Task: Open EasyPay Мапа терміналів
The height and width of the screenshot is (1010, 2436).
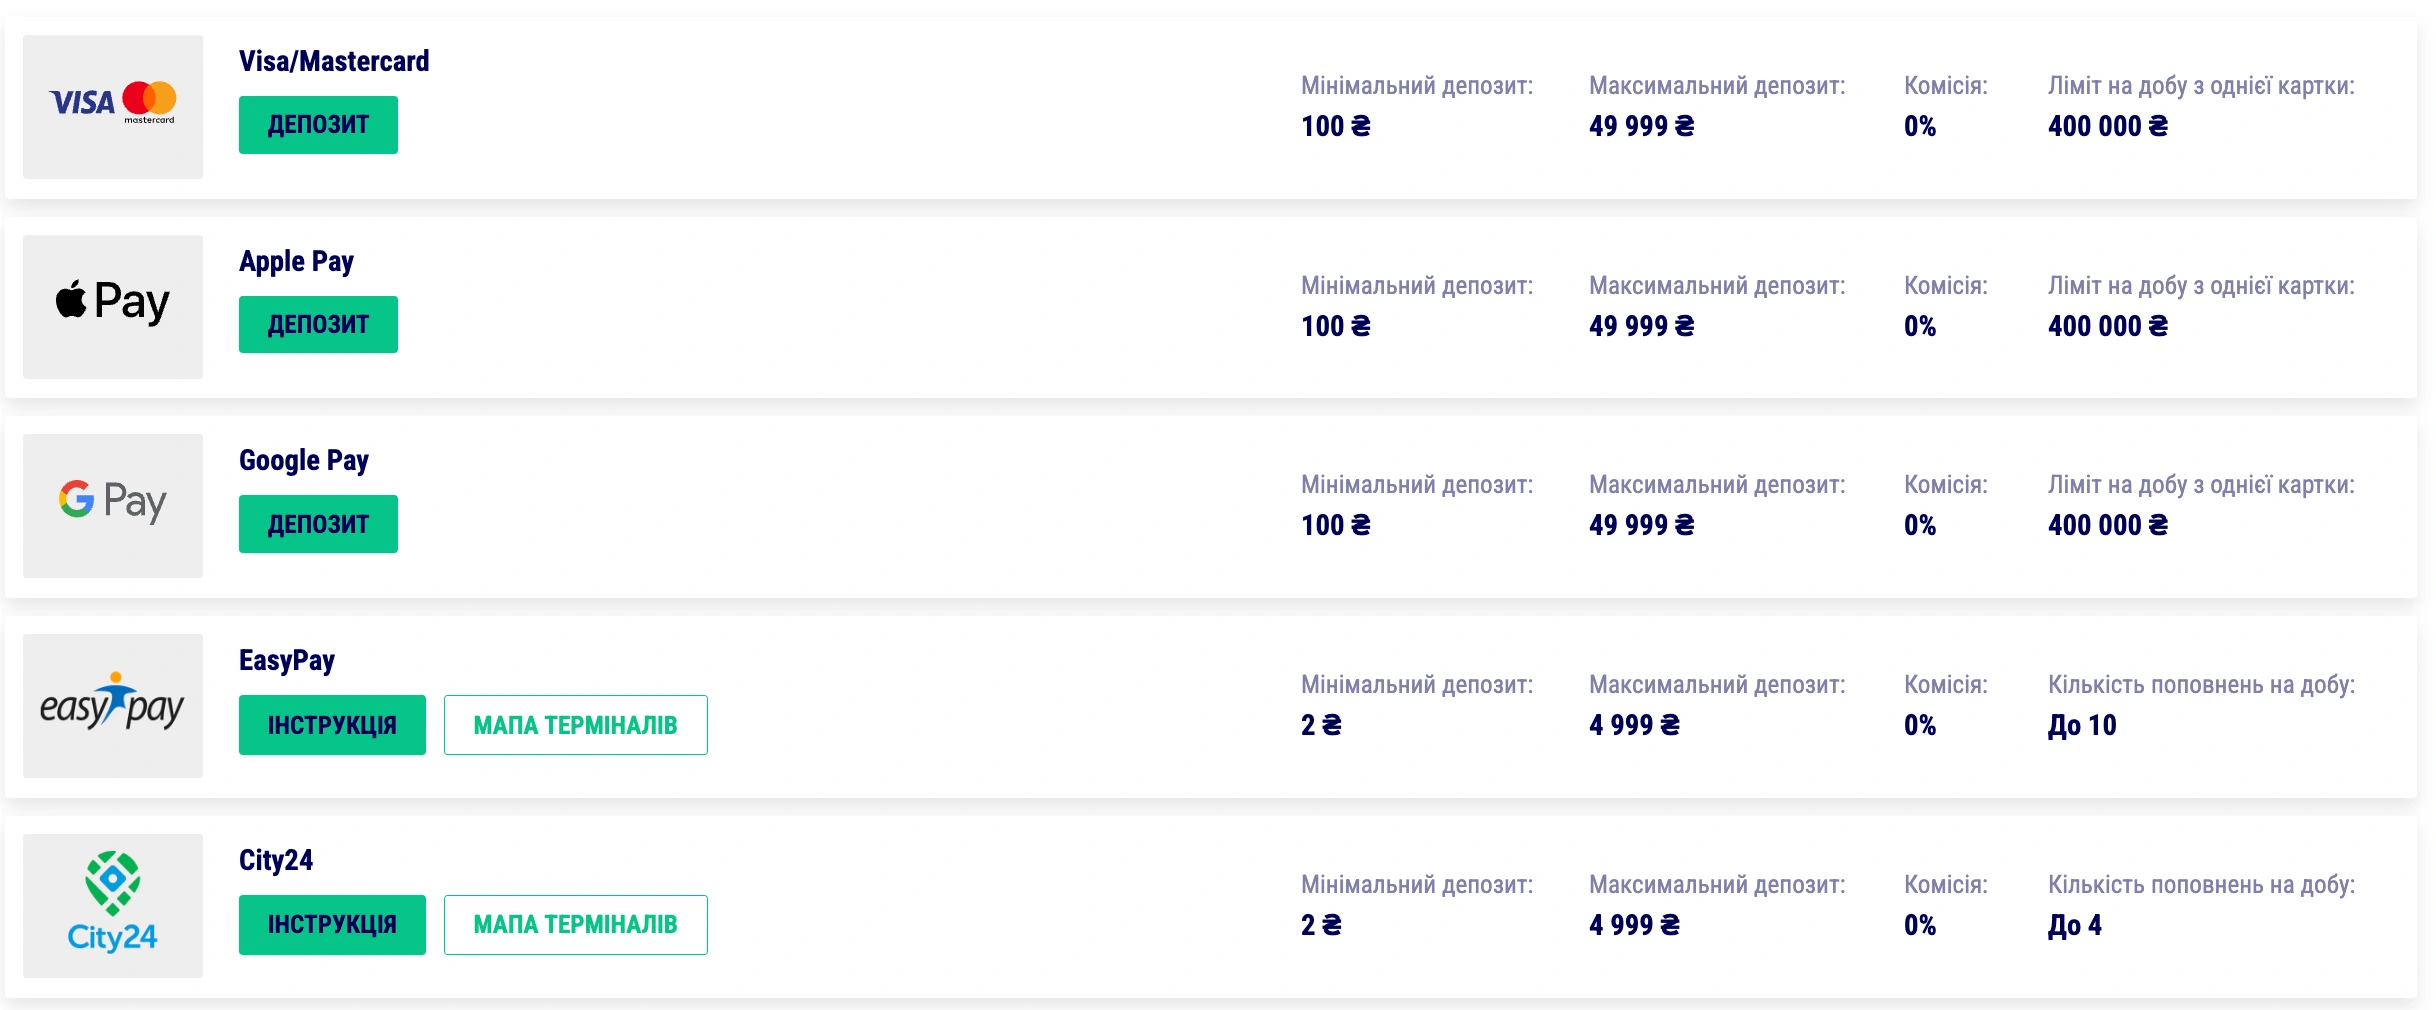Action: tap(575, 725)
